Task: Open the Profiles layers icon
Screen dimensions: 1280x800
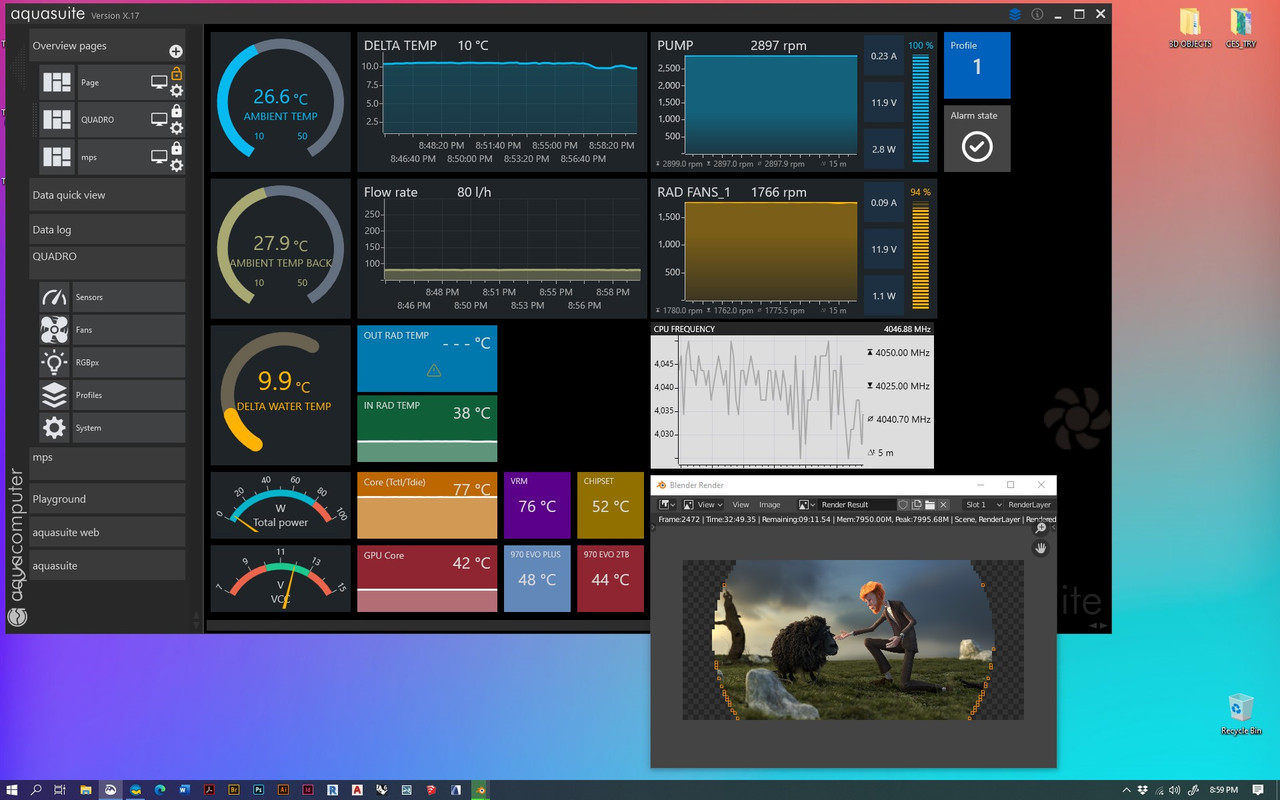Action: tap(54, 395)
